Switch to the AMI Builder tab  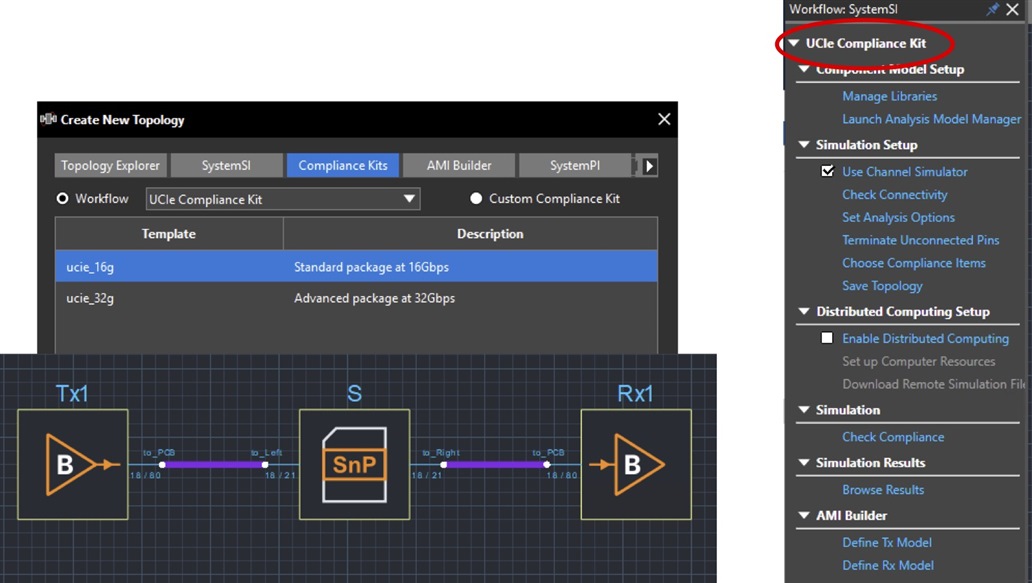458,166
